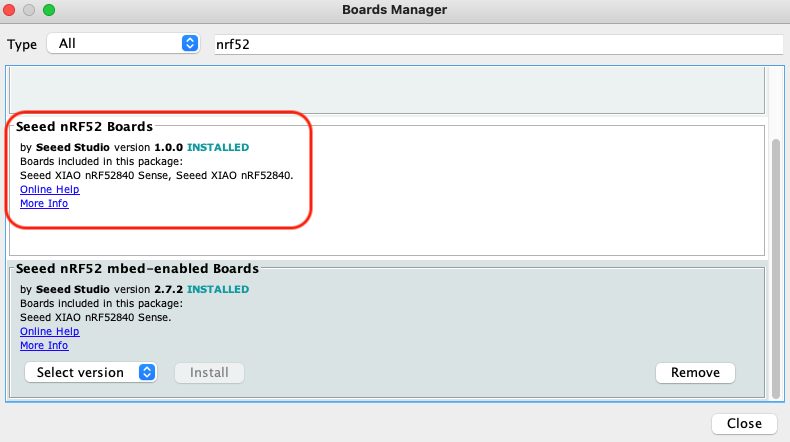
Task: Select the Seeed nRF52 mbed-enabled Boards title
Action: click(137, 269)
